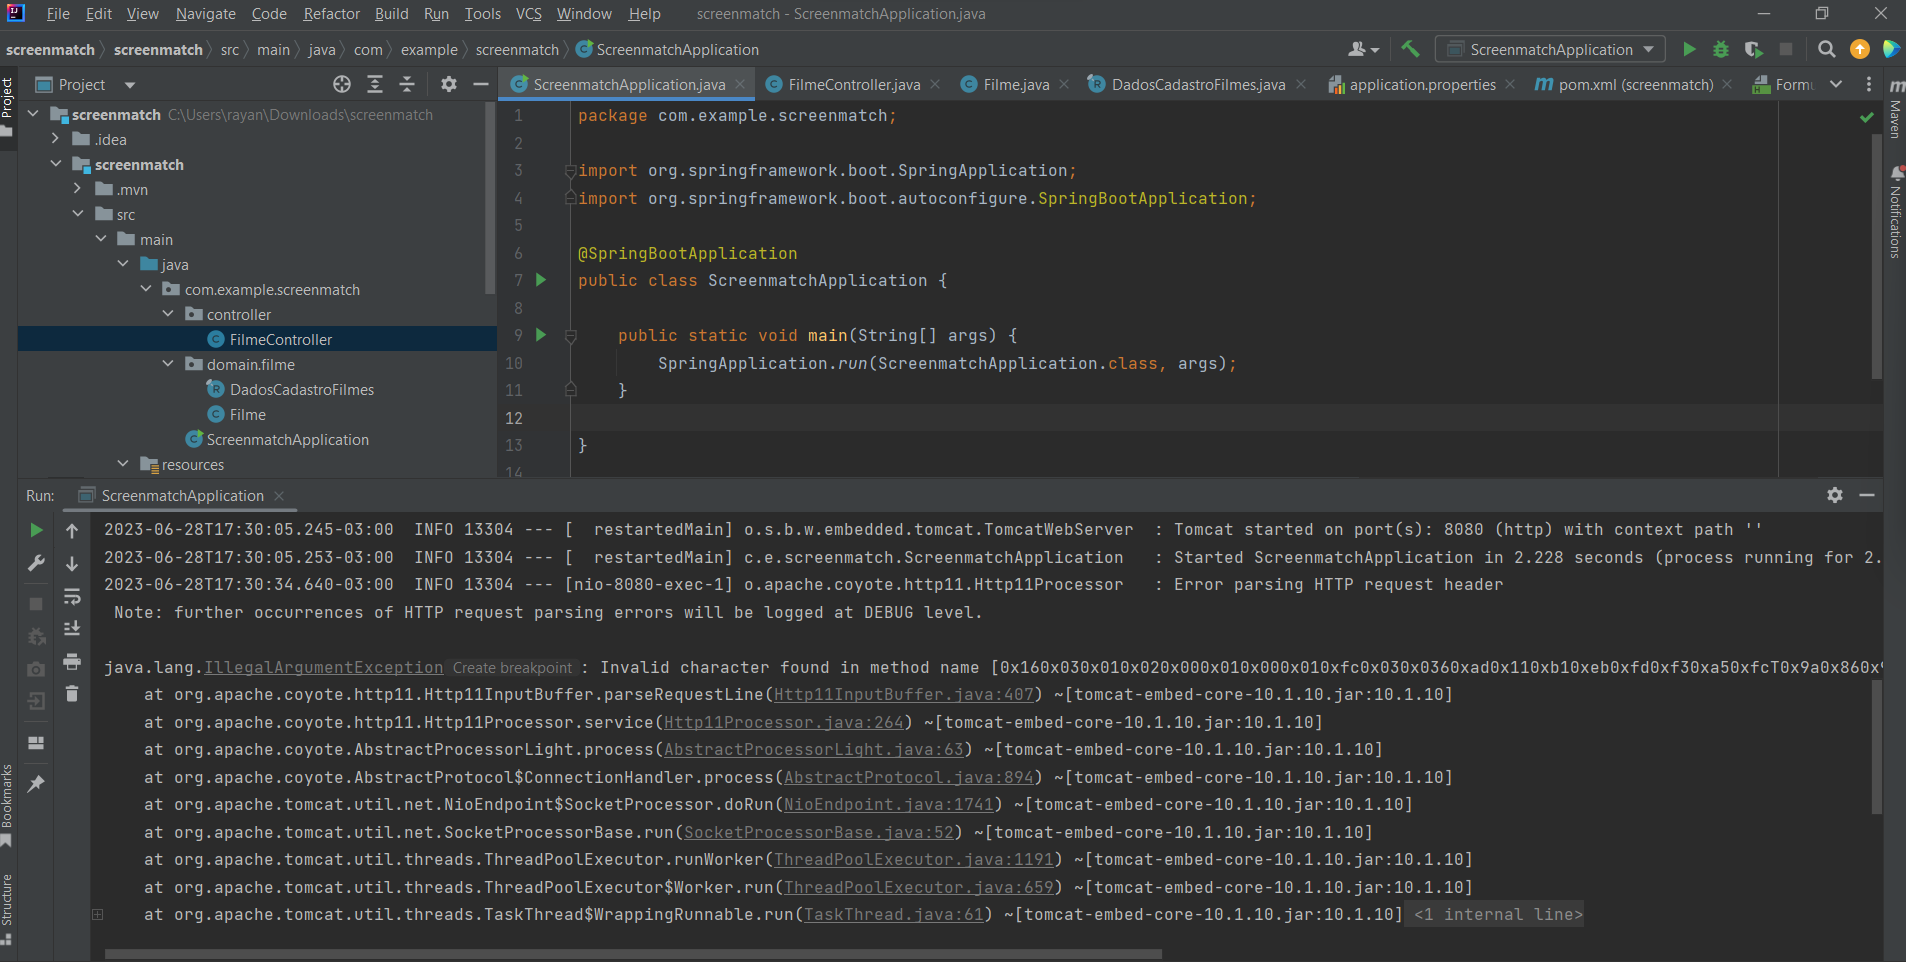This screenshot has width=1906, height=962.
Task: Open the Refactor menu
Action: point(331,14)
